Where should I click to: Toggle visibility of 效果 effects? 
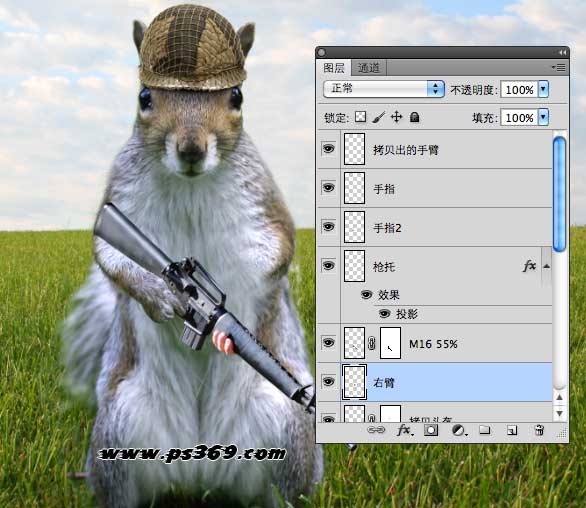coord(367,295)
